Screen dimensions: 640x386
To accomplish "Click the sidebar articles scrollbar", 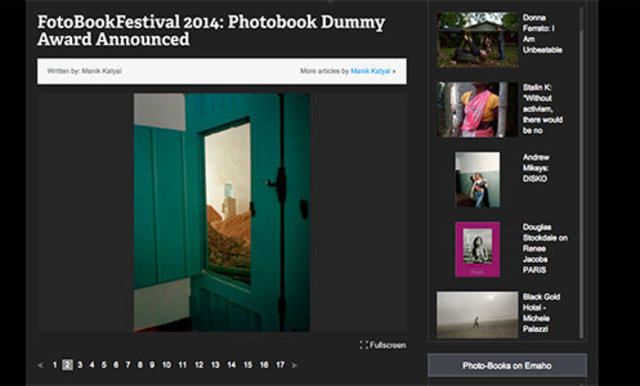I will pos(582,183).
